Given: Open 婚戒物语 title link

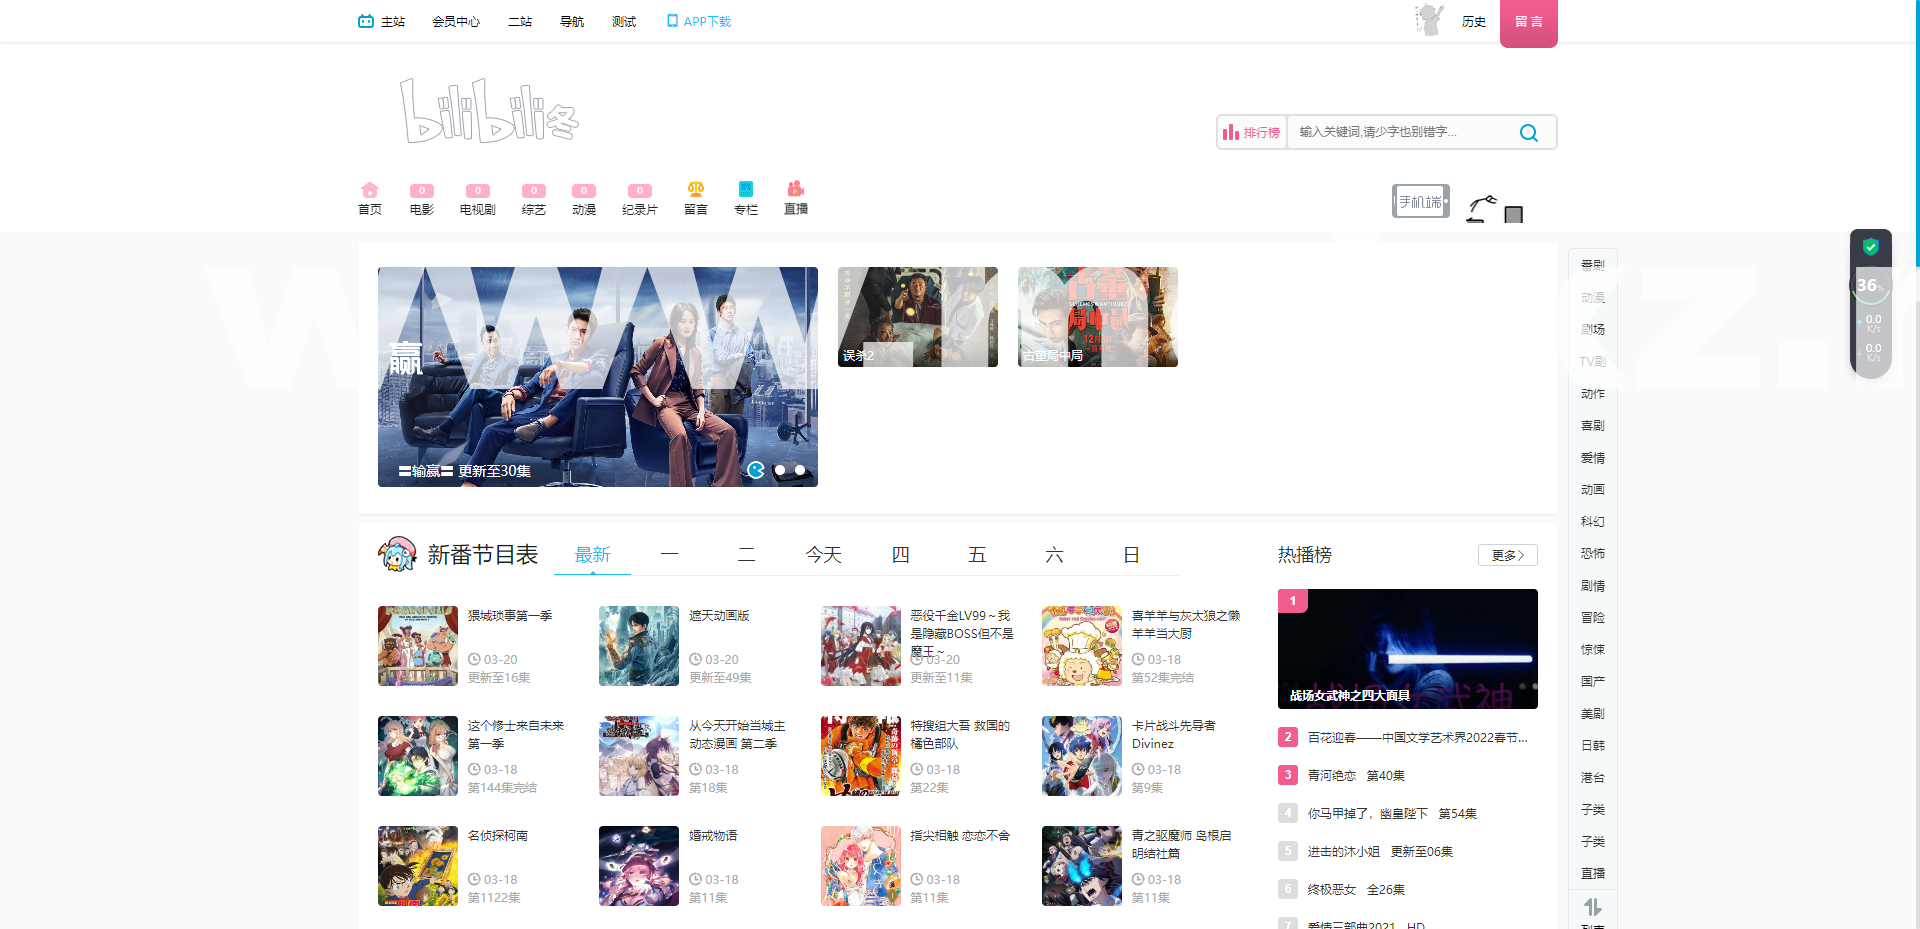Looking at the screenshot, I should [x=713, y=836].
